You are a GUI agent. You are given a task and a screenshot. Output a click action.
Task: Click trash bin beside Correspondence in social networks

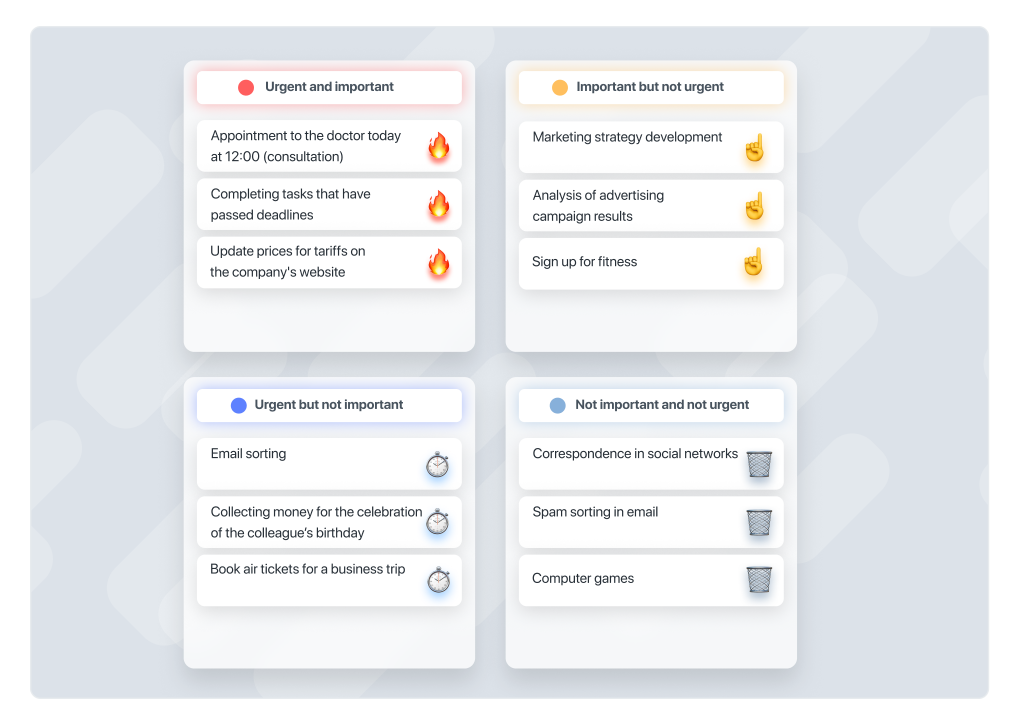(x=759, y=464)
